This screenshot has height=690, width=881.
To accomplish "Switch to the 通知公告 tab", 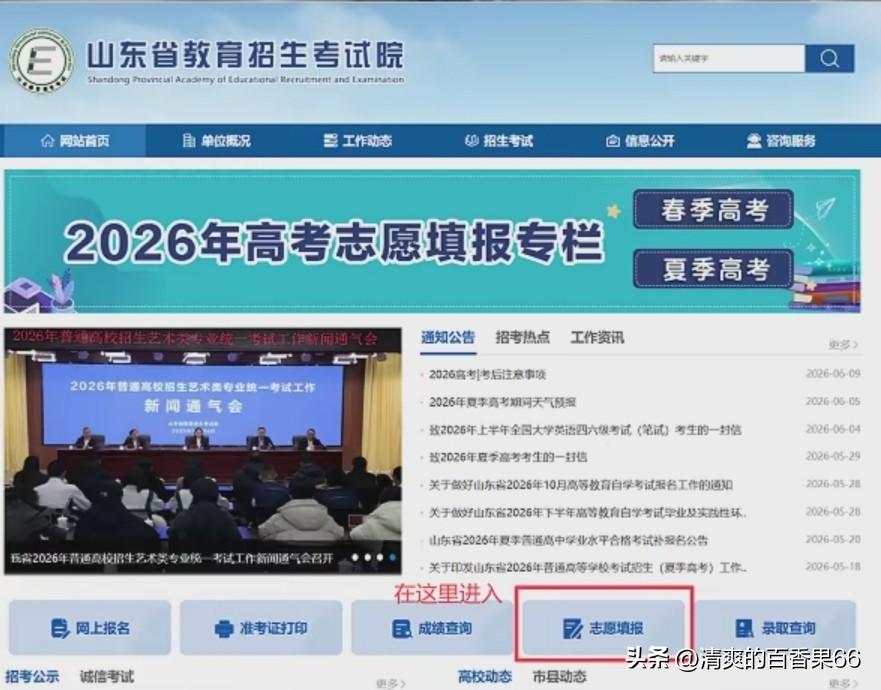I will pyautogui.click(x=448, y=337).
